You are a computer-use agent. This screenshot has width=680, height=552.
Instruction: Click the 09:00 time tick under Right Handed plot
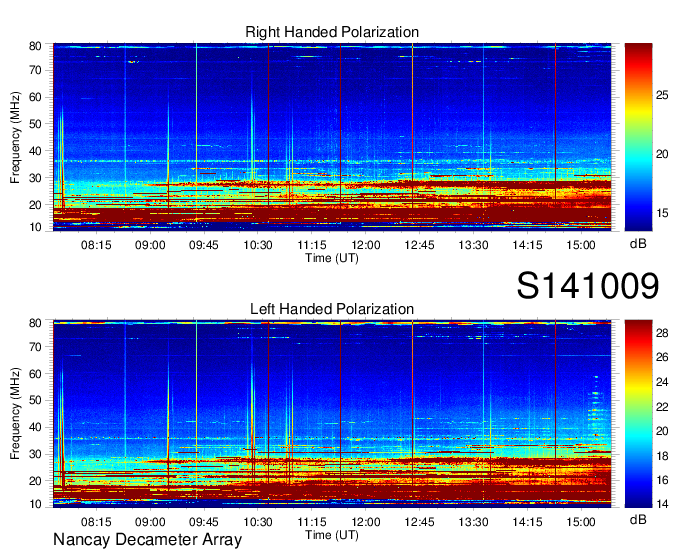point(150,245)
